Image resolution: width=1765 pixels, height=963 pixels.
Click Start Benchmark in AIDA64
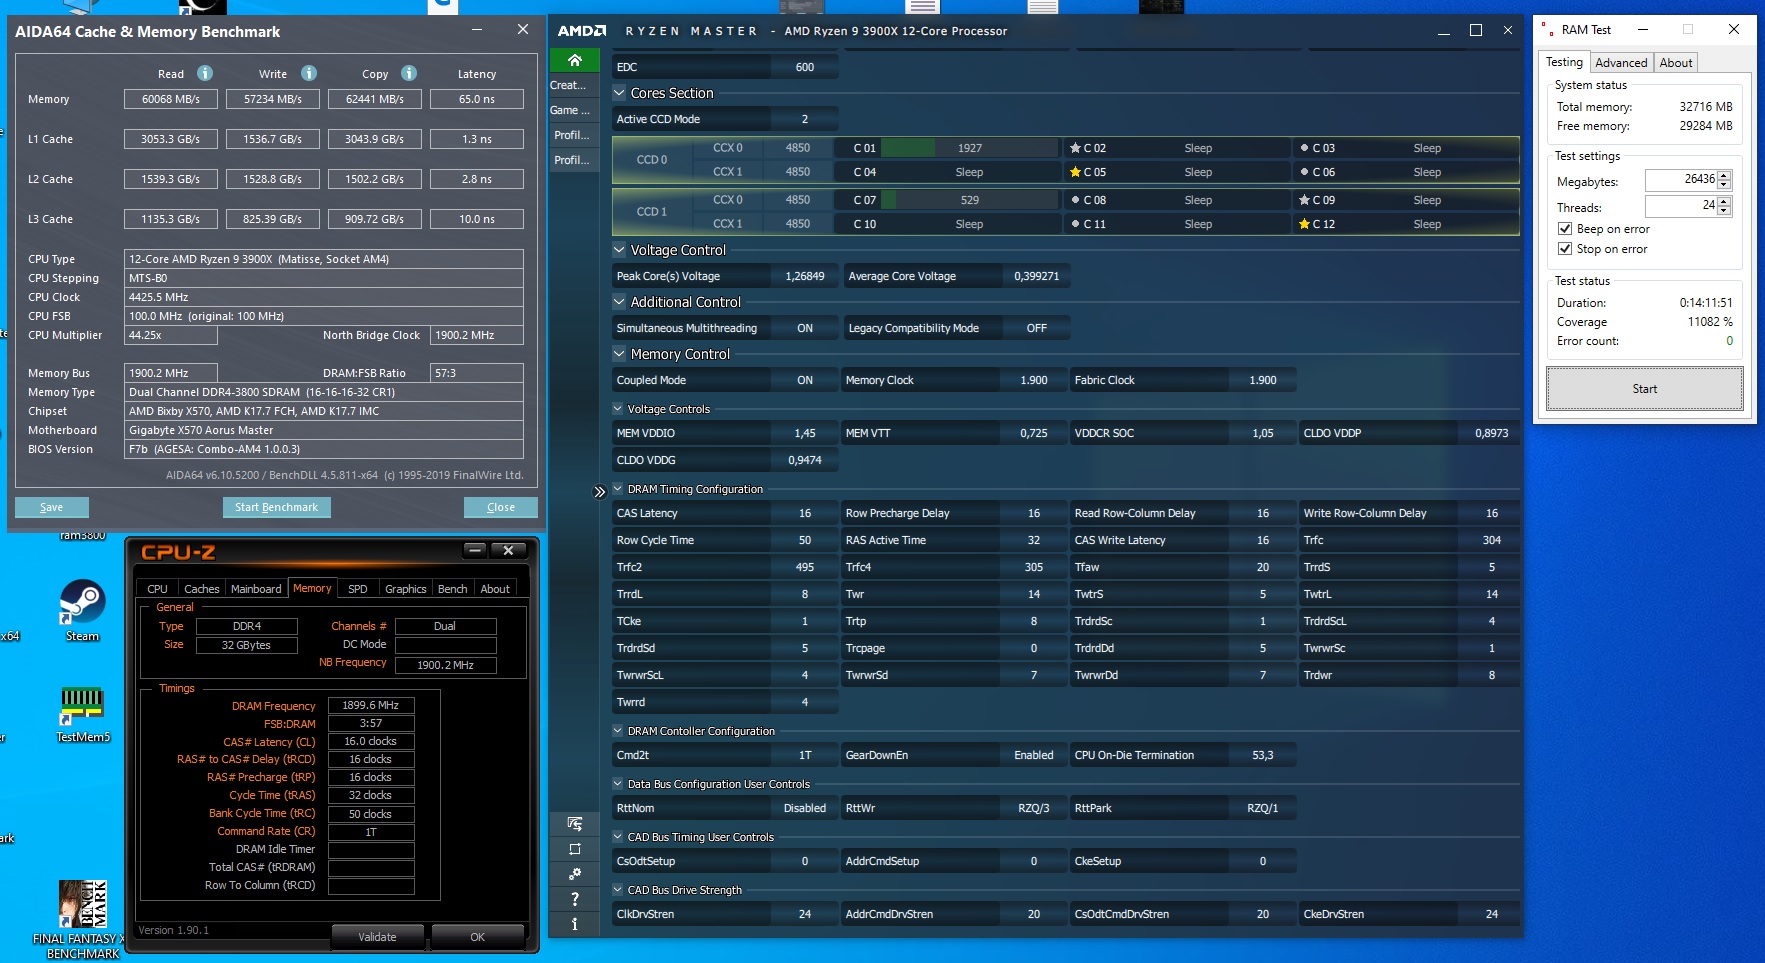tap(276, 507)
